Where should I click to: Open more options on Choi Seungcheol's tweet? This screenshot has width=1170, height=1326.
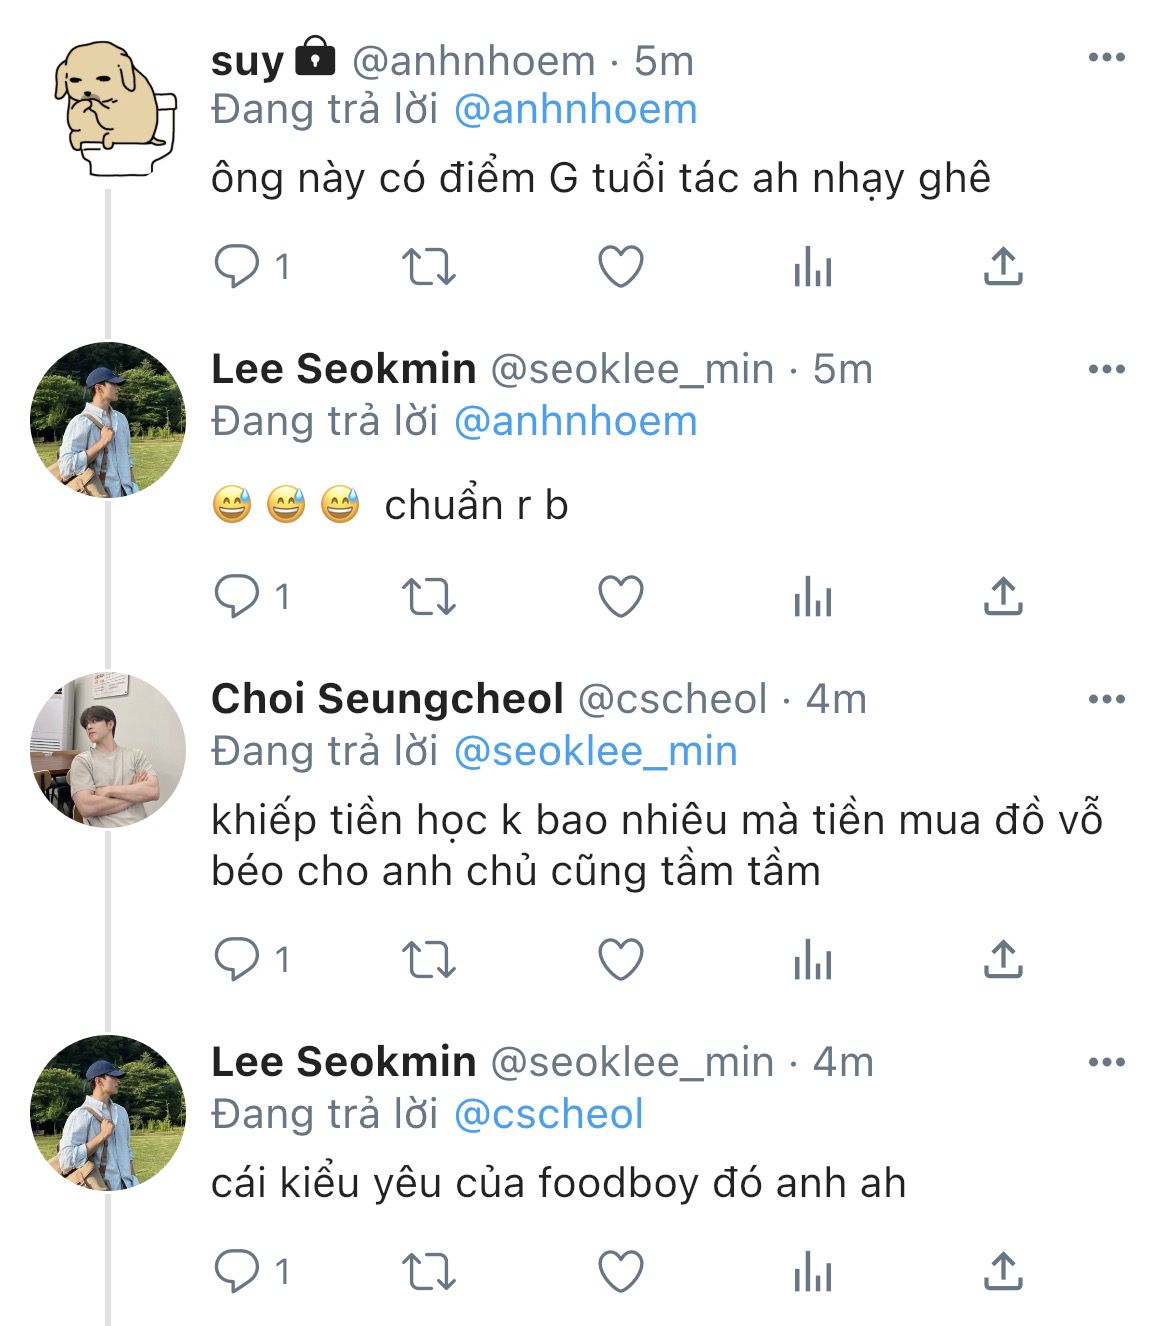(x=1106, y=699)
